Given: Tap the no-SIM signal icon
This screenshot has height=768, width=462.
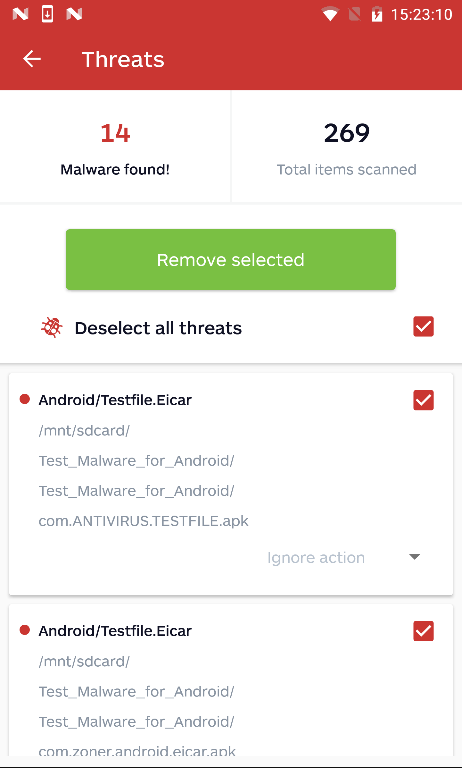Looking at the screenshot, I should click(354, 15).
